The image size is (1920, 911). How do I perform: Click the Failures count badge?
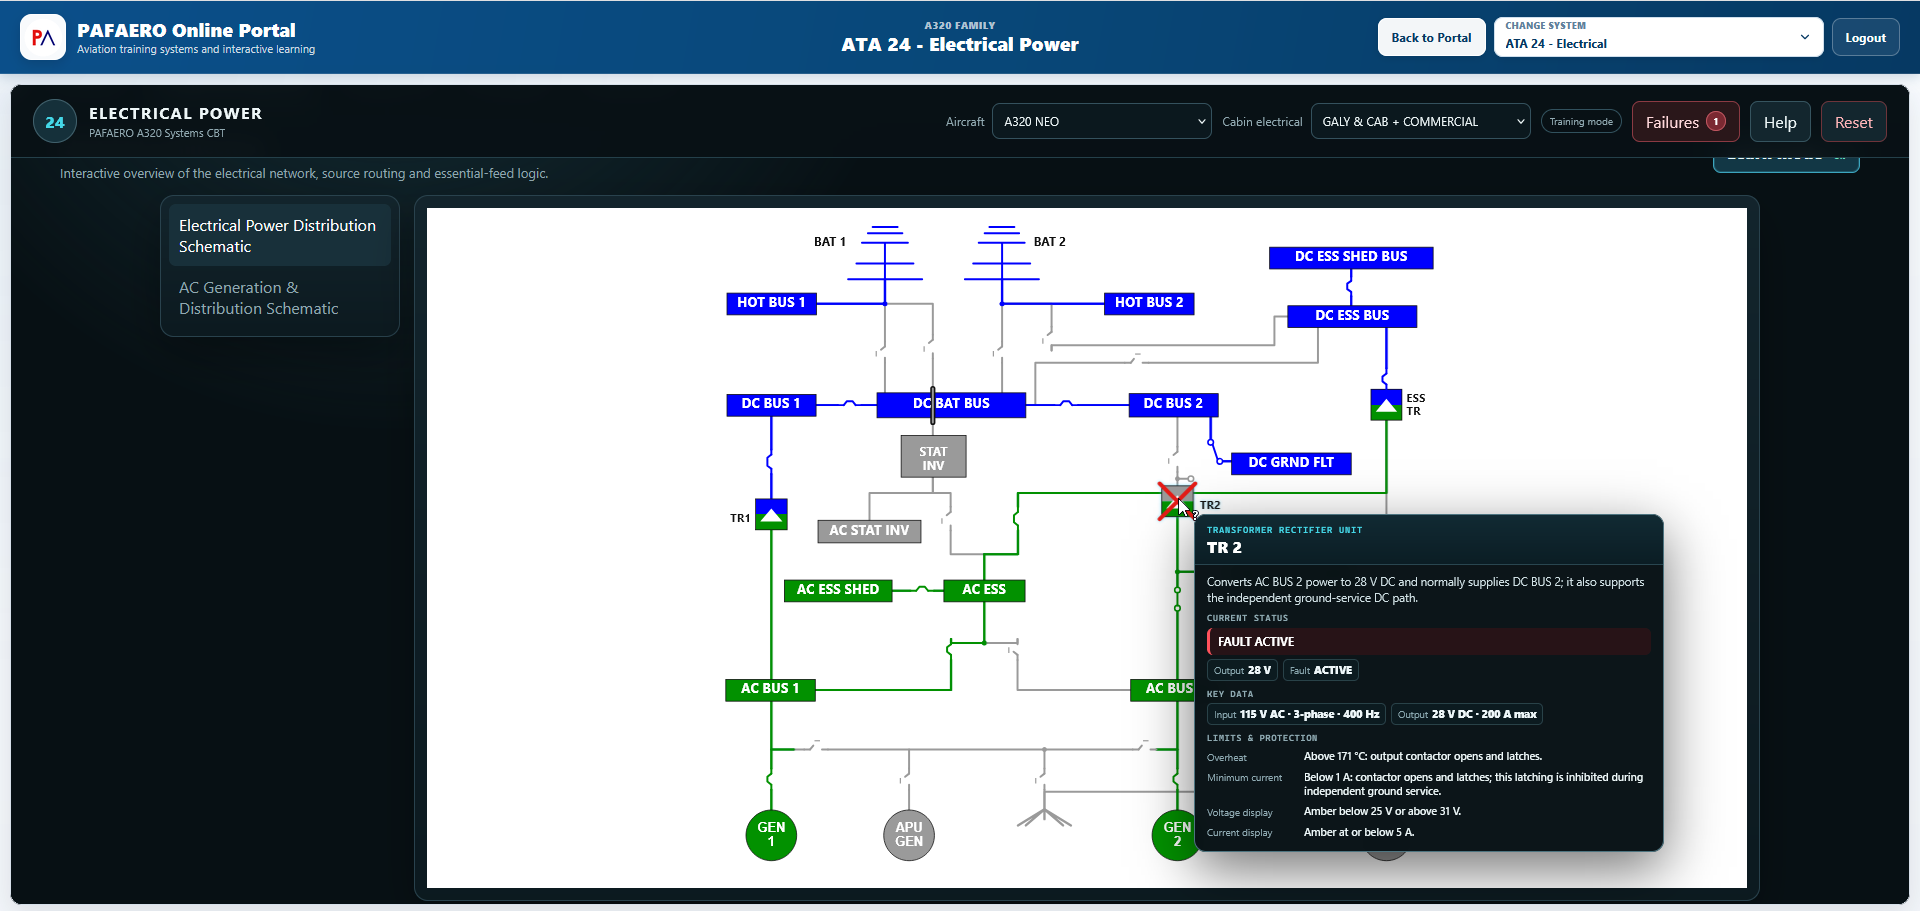[1715, 122]
